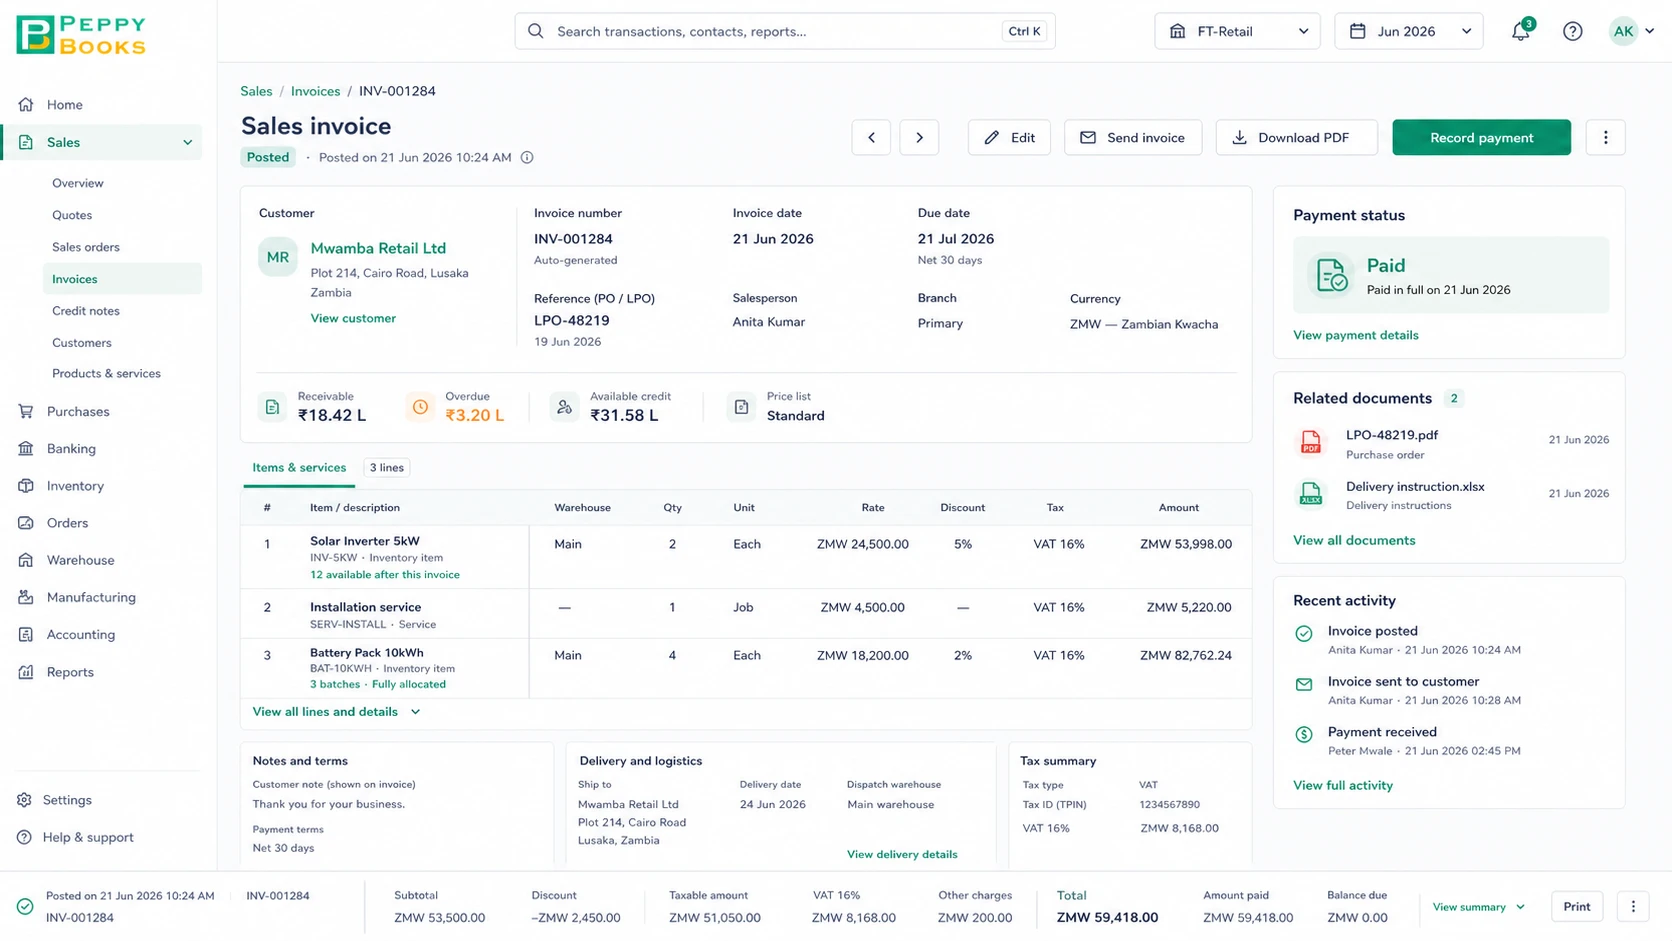
Task: Open the Jun 2026 period dropdown
Action: 1409,31
